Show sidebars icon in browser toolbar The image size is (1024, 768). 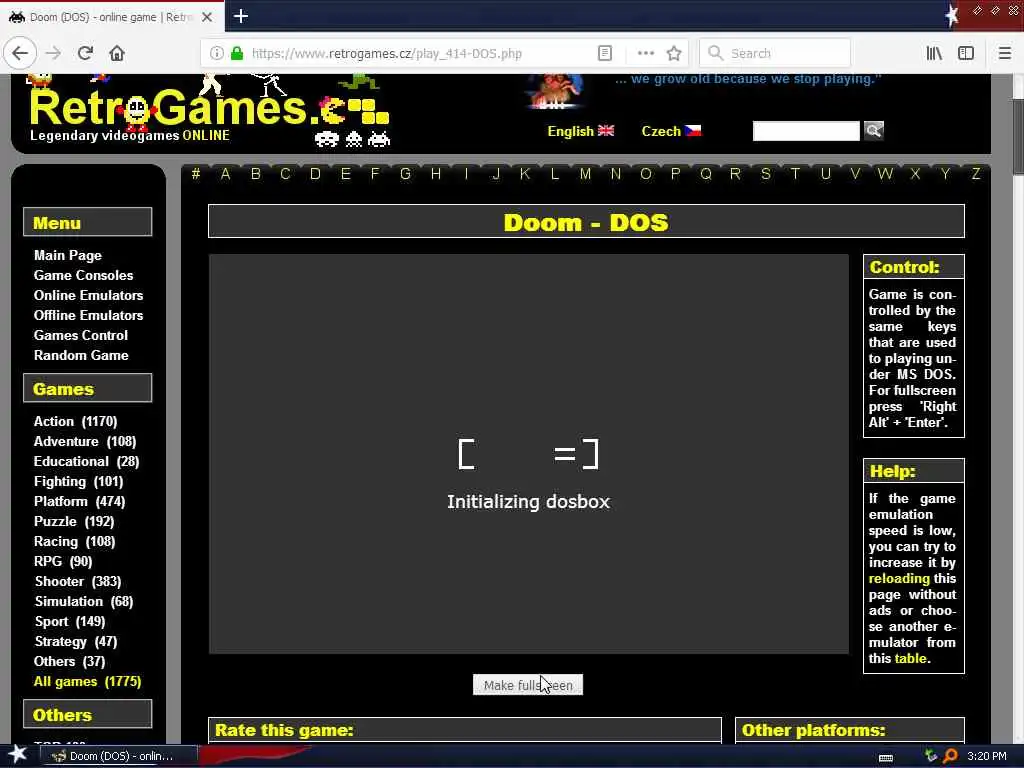[x=966, y=54]
